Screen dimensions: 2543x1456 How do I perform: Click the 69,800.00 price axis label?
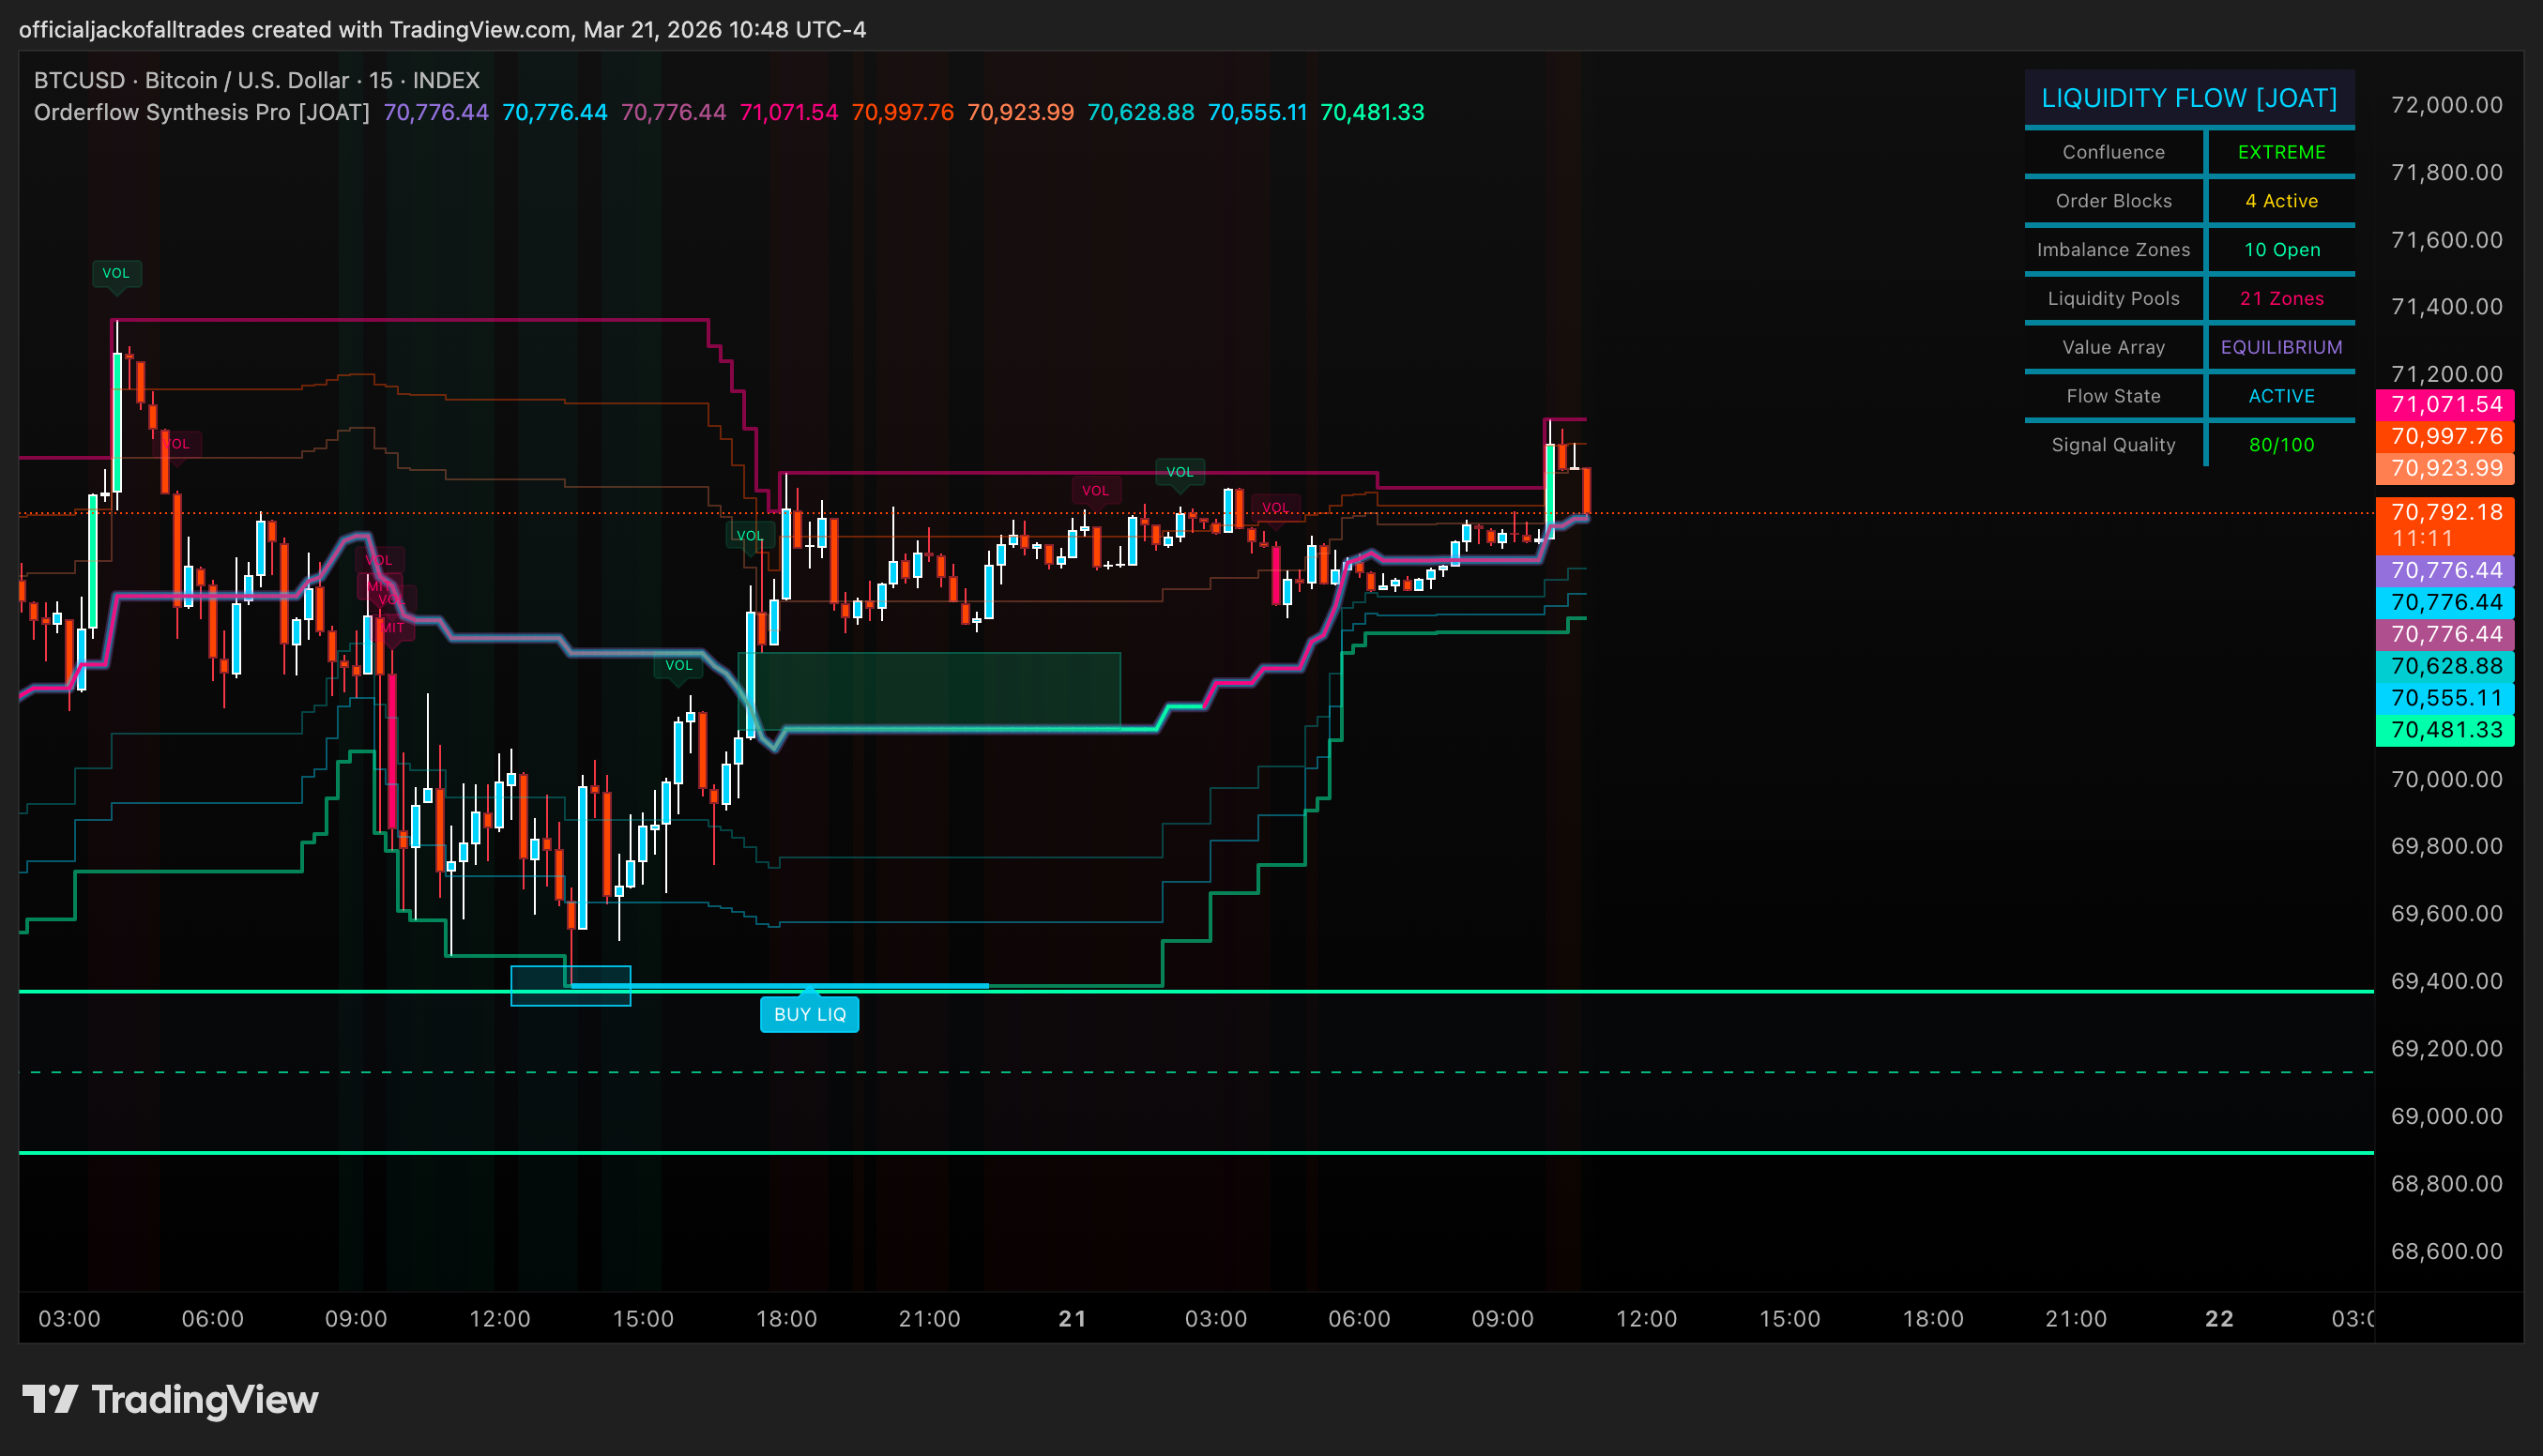pyautogui.click(x=2446, y=846)
